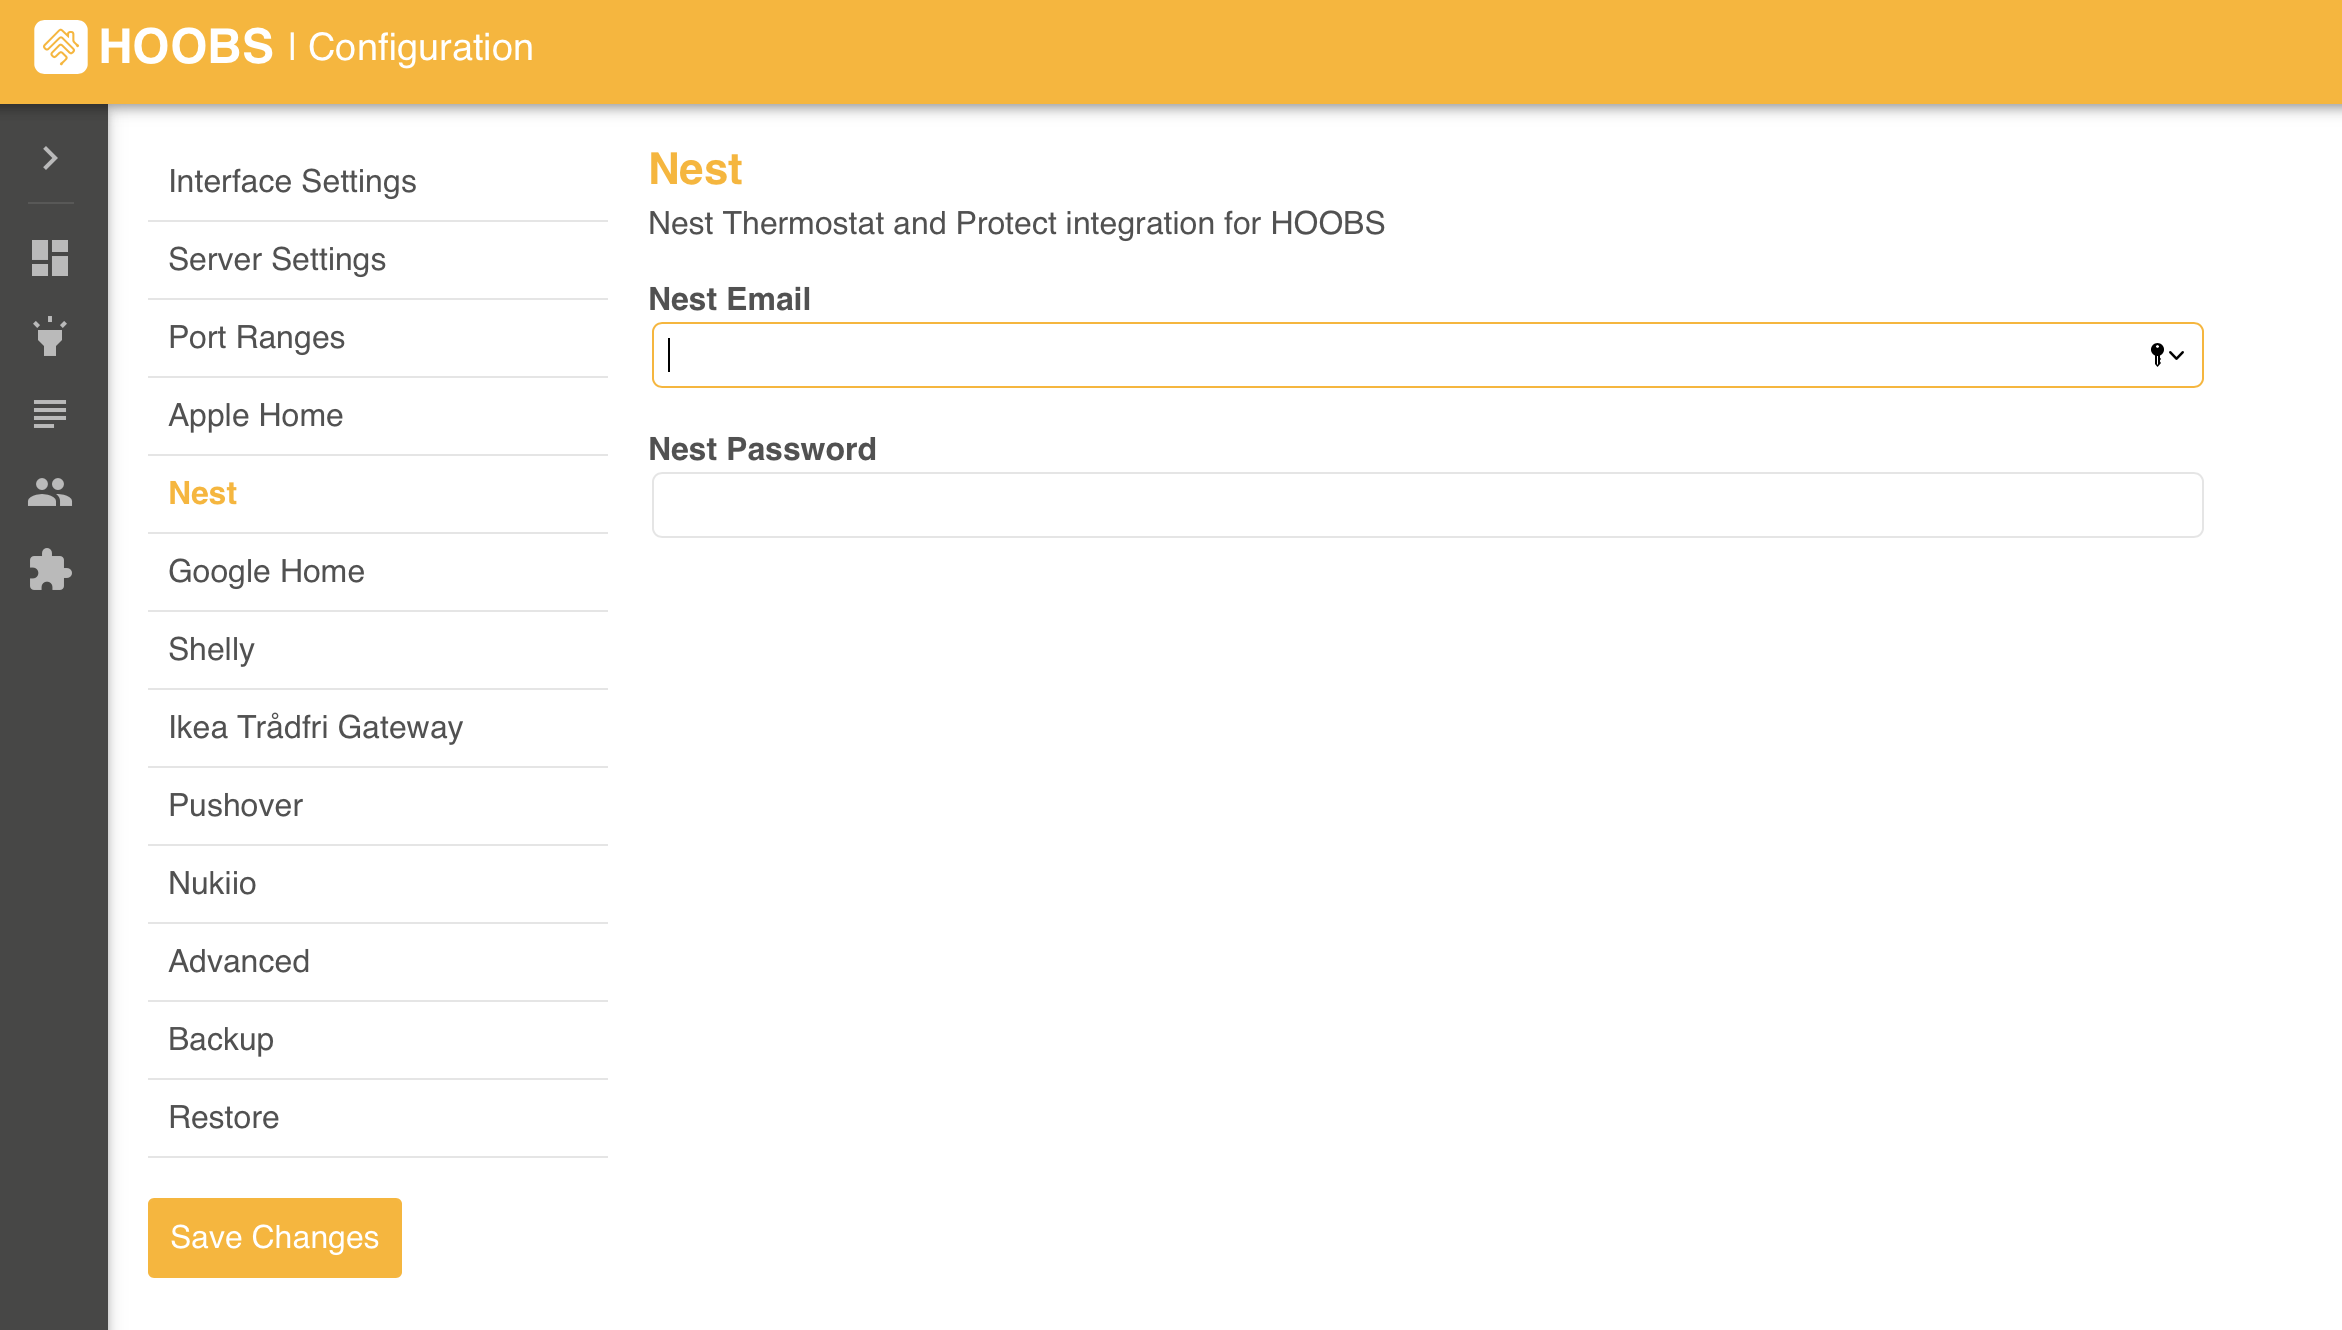Select Ikea Trådfri Gateway settings
The image size is (2342, 1330).
316,727
